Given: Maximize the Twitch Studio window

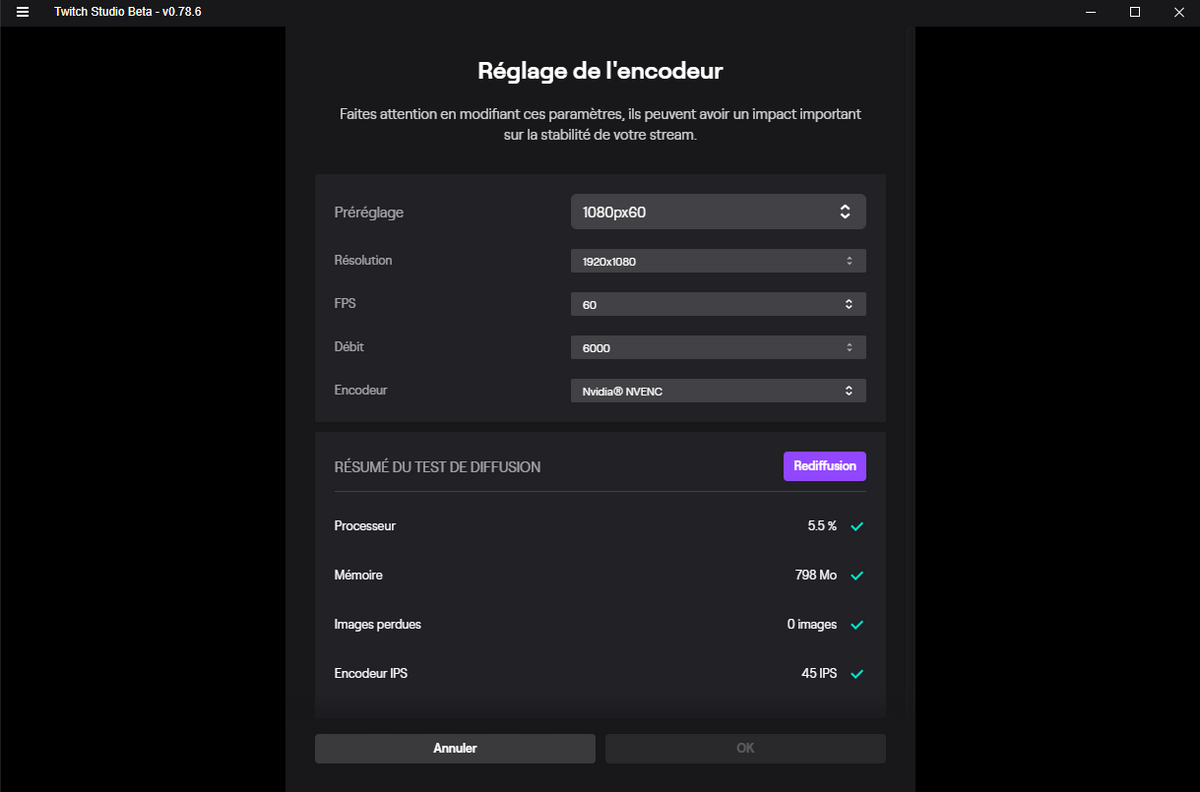Looking at the screenshot, I should coord(1135,12).
